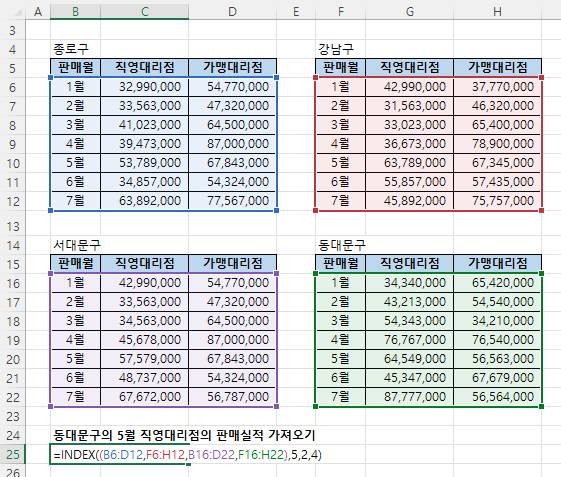Select the cell with 34,563,000

[145, 321]
